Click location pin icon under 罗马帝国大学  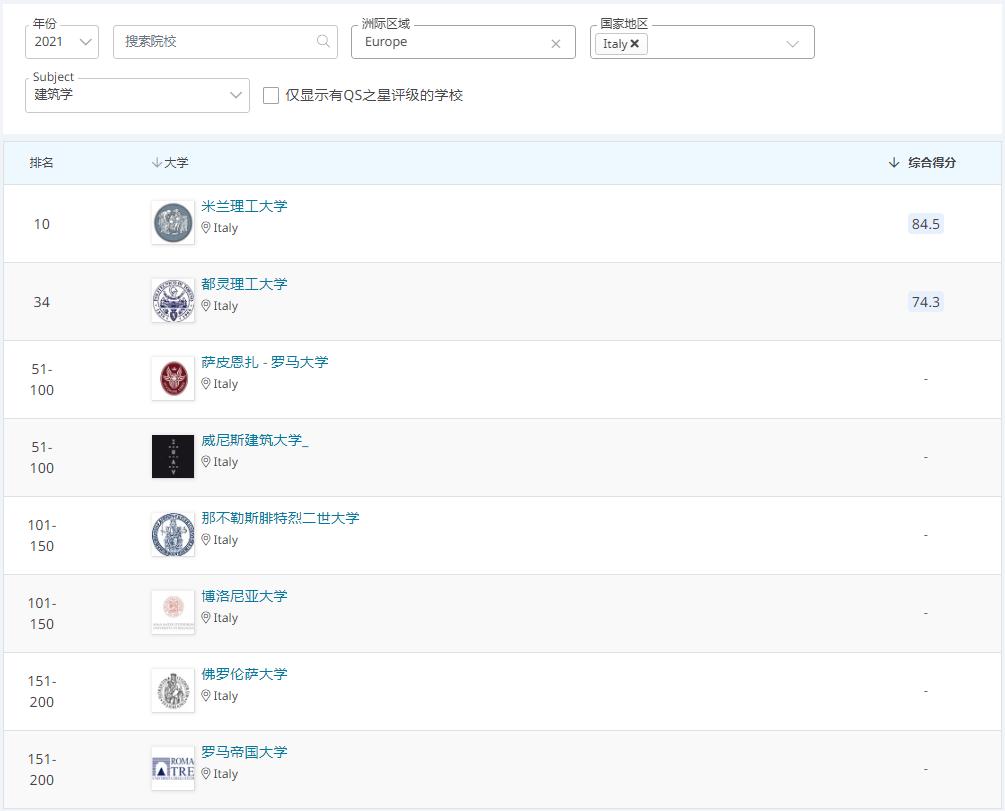point(206,774)
